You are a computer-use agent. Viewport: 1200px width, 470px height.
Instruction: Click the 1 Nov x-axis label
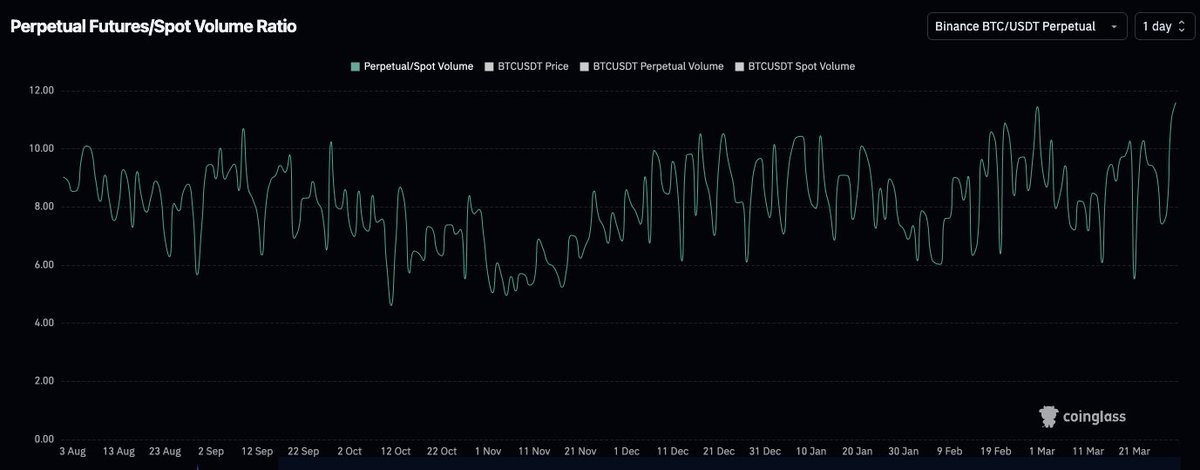point(489,452)
